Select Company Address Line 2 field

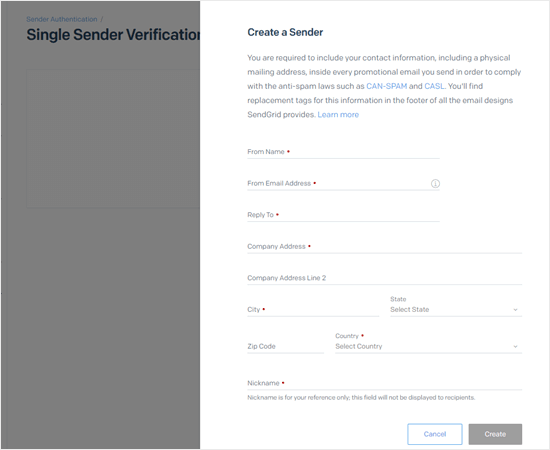click(384, 278)
